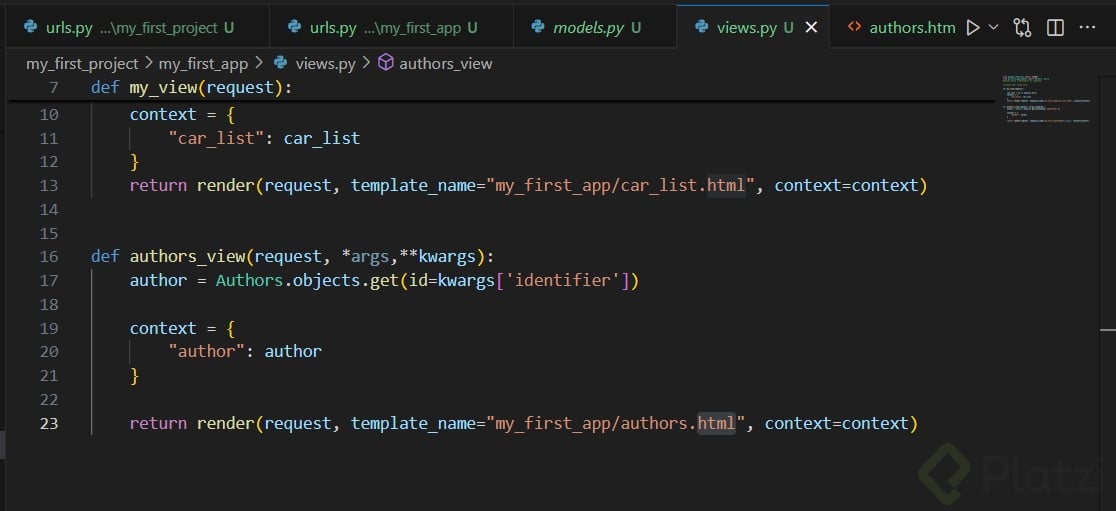Viewport: 1116px width, 511px height.
Task: Expand the my_first_app breadcrumb segment
Action: coord(203,63)
